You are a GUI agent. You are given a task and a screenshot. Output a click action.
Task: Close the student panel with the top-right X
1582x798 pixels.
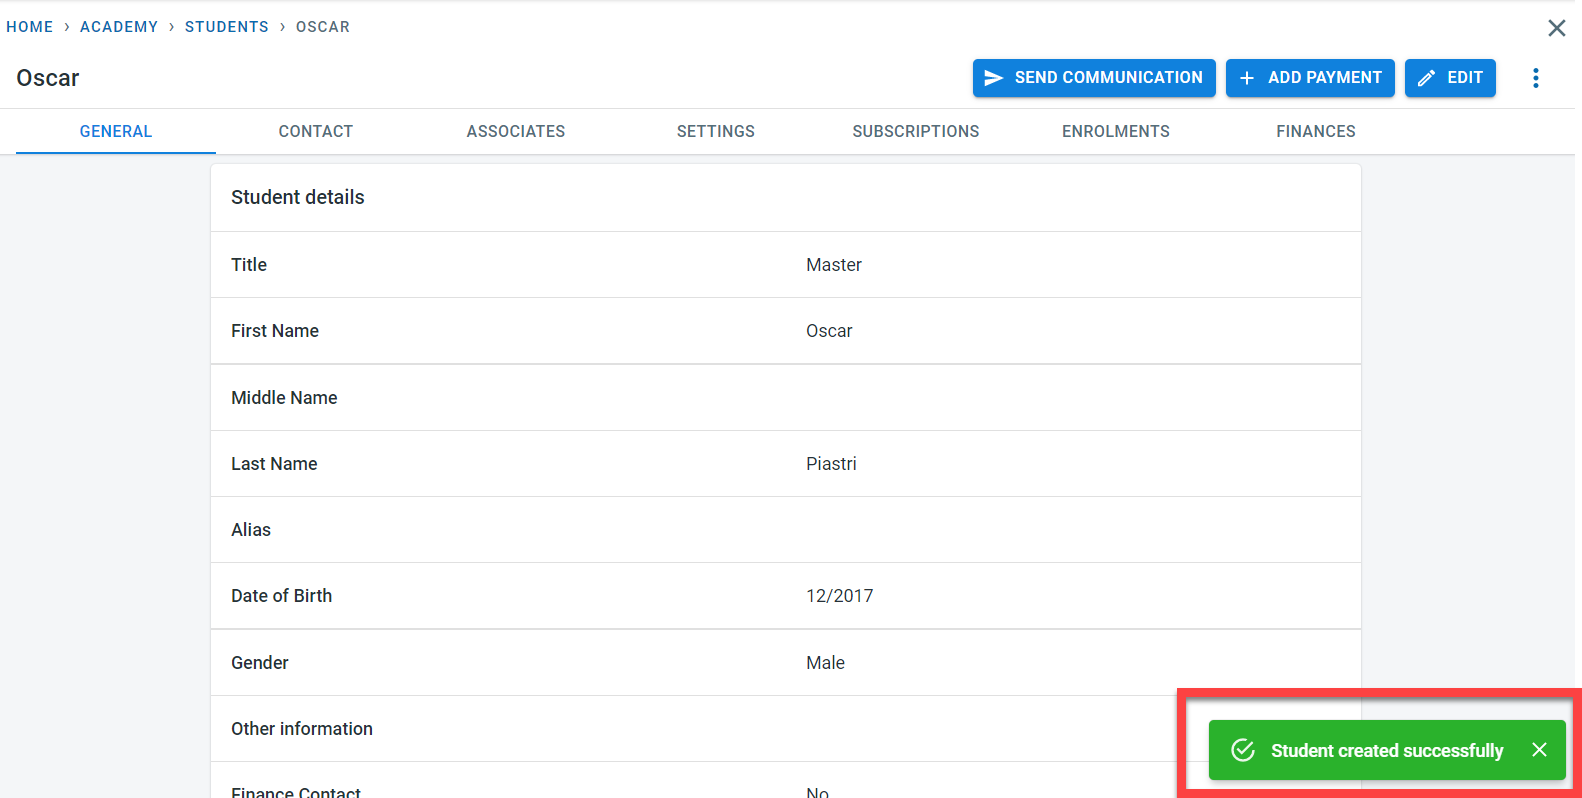[1556, 28]
